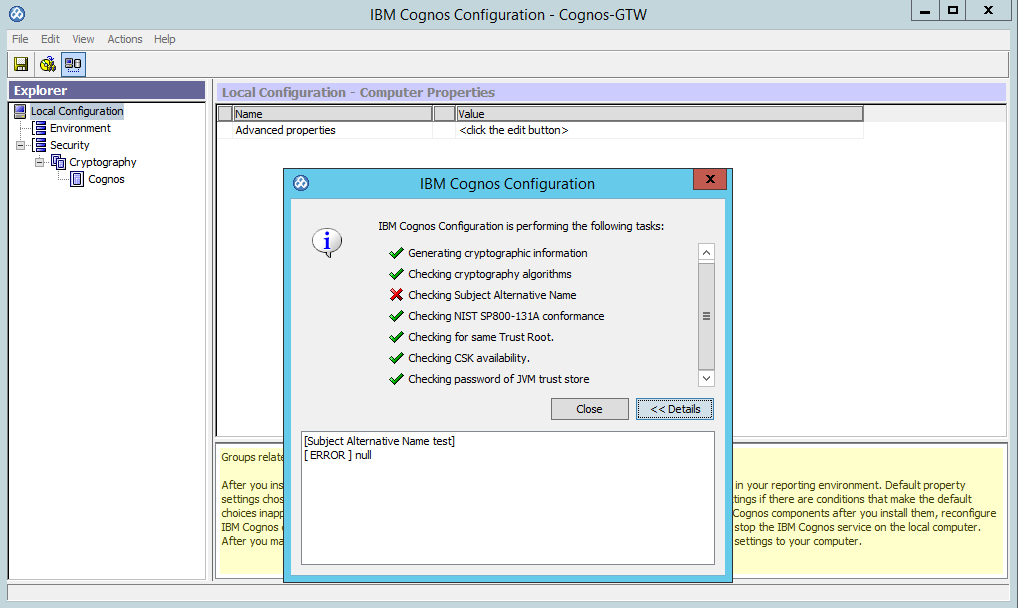Open the File menu

click(20, 39)
